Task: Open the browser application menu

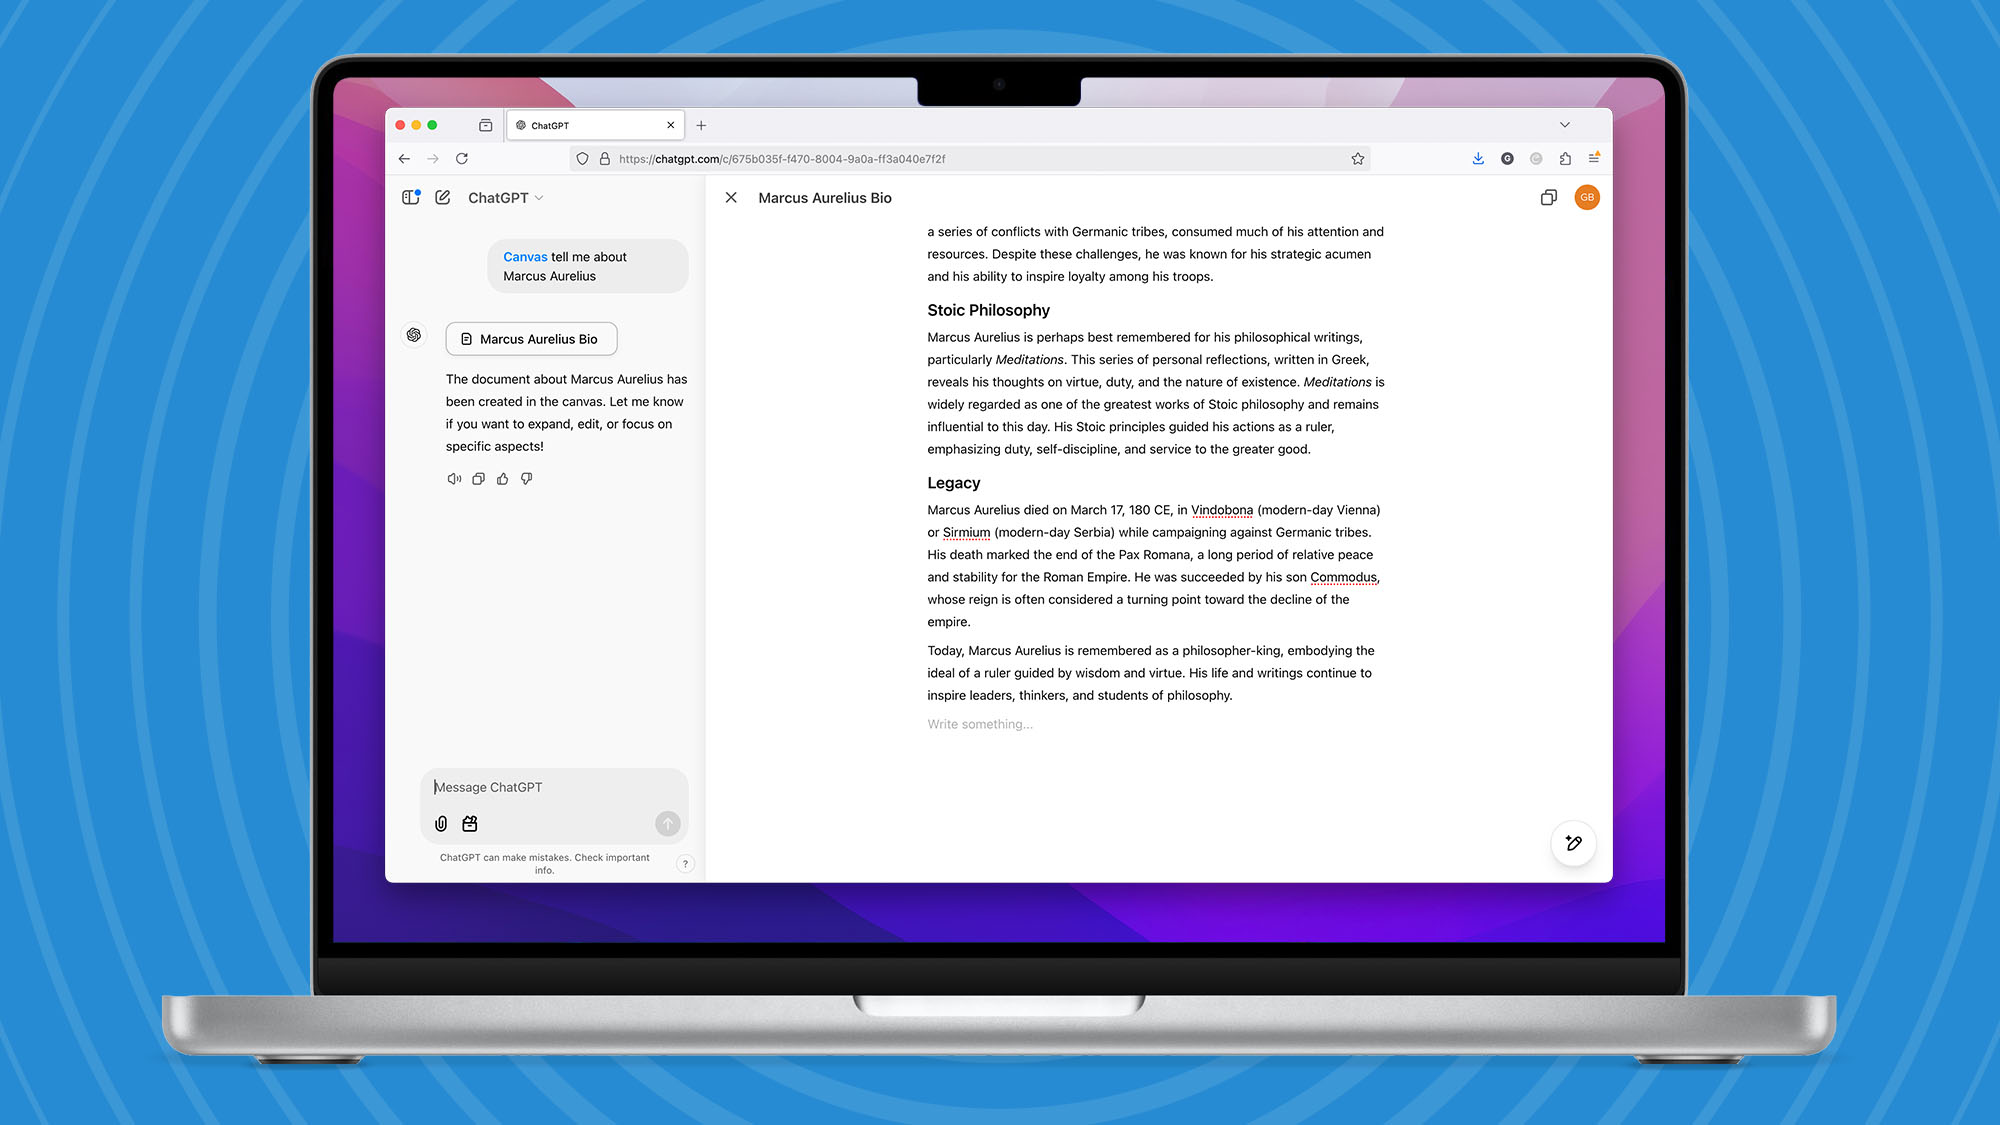Action: coord(1594,158)
